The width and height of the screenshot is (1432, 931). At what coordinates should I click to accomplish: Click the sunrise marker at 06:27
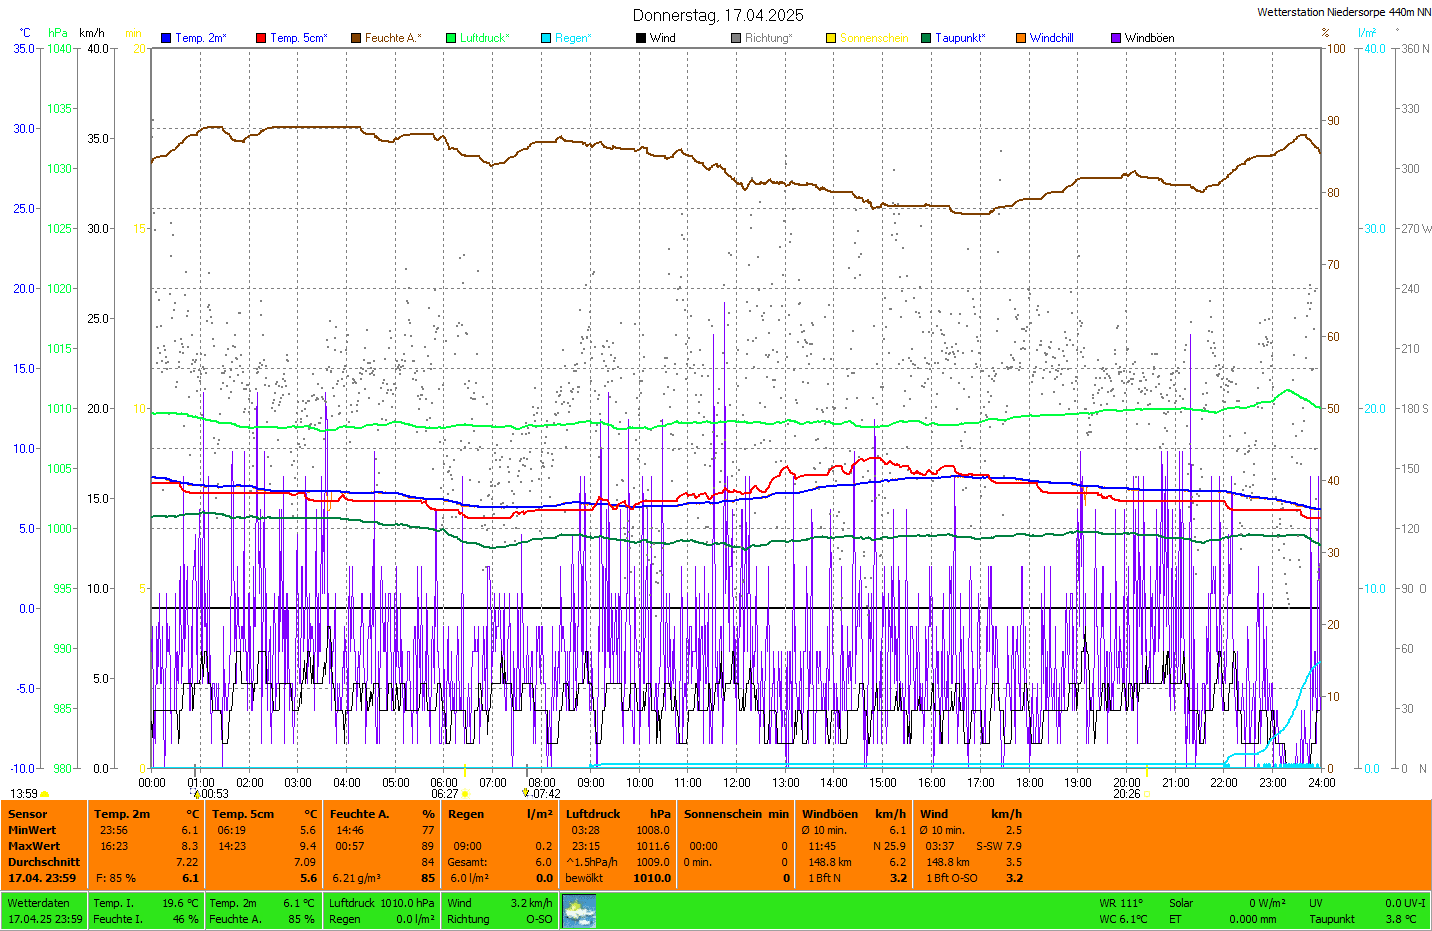coord(465,794)
